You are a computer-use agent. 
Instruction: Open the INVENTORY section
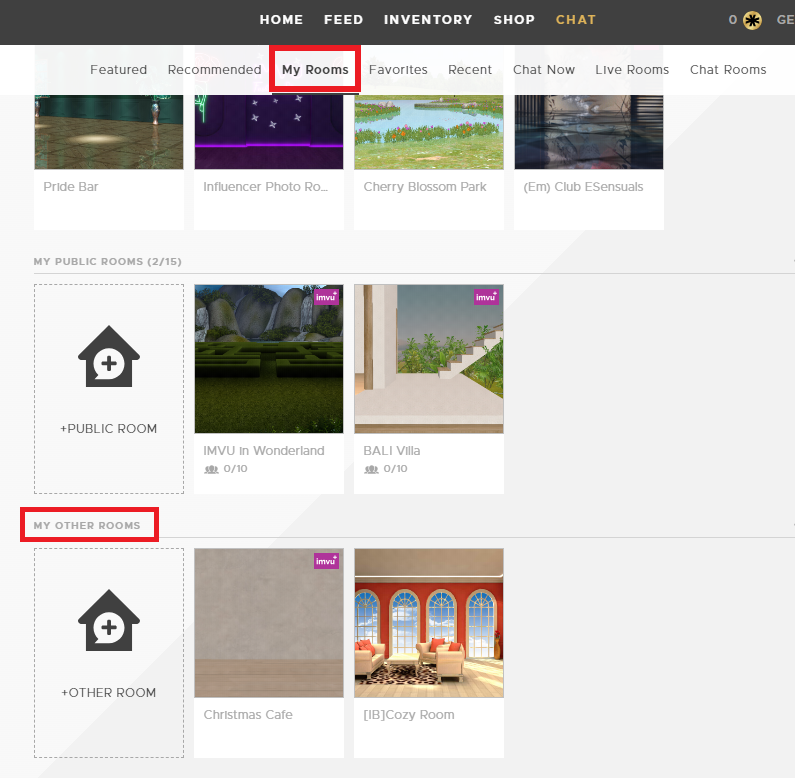(x=428, y=20)
